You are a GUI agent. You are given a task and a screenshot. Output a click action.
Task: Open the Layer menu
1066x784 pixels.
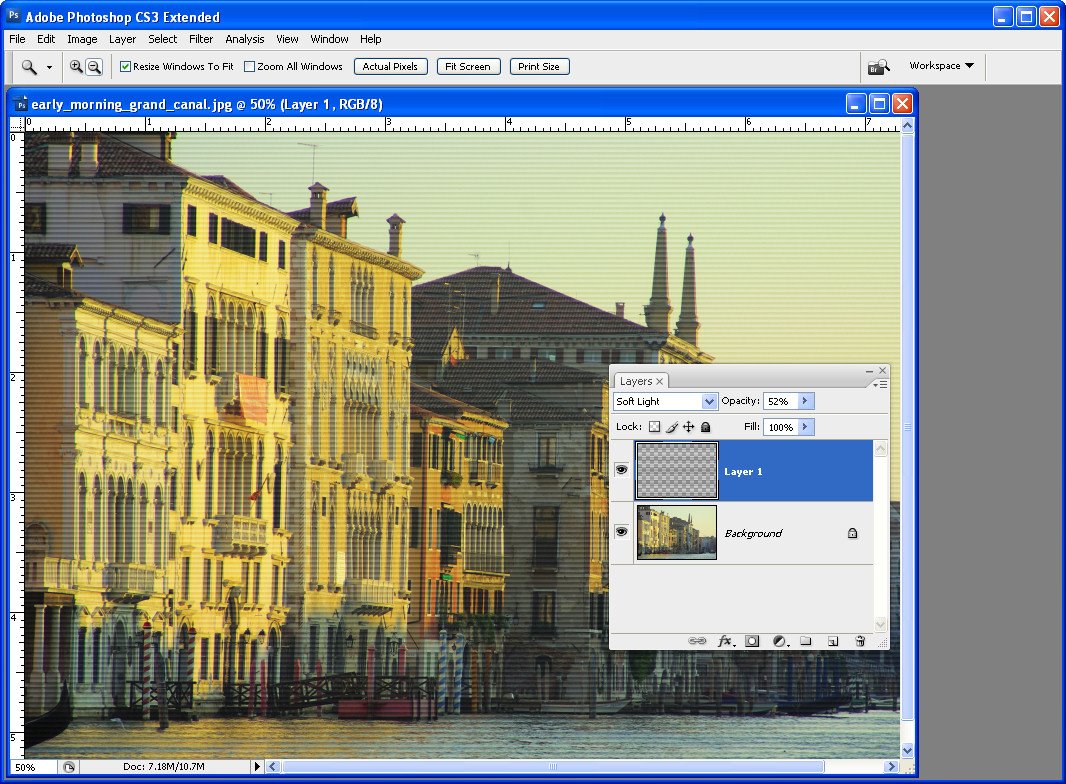pyautogui.click(x=122, y=39)
